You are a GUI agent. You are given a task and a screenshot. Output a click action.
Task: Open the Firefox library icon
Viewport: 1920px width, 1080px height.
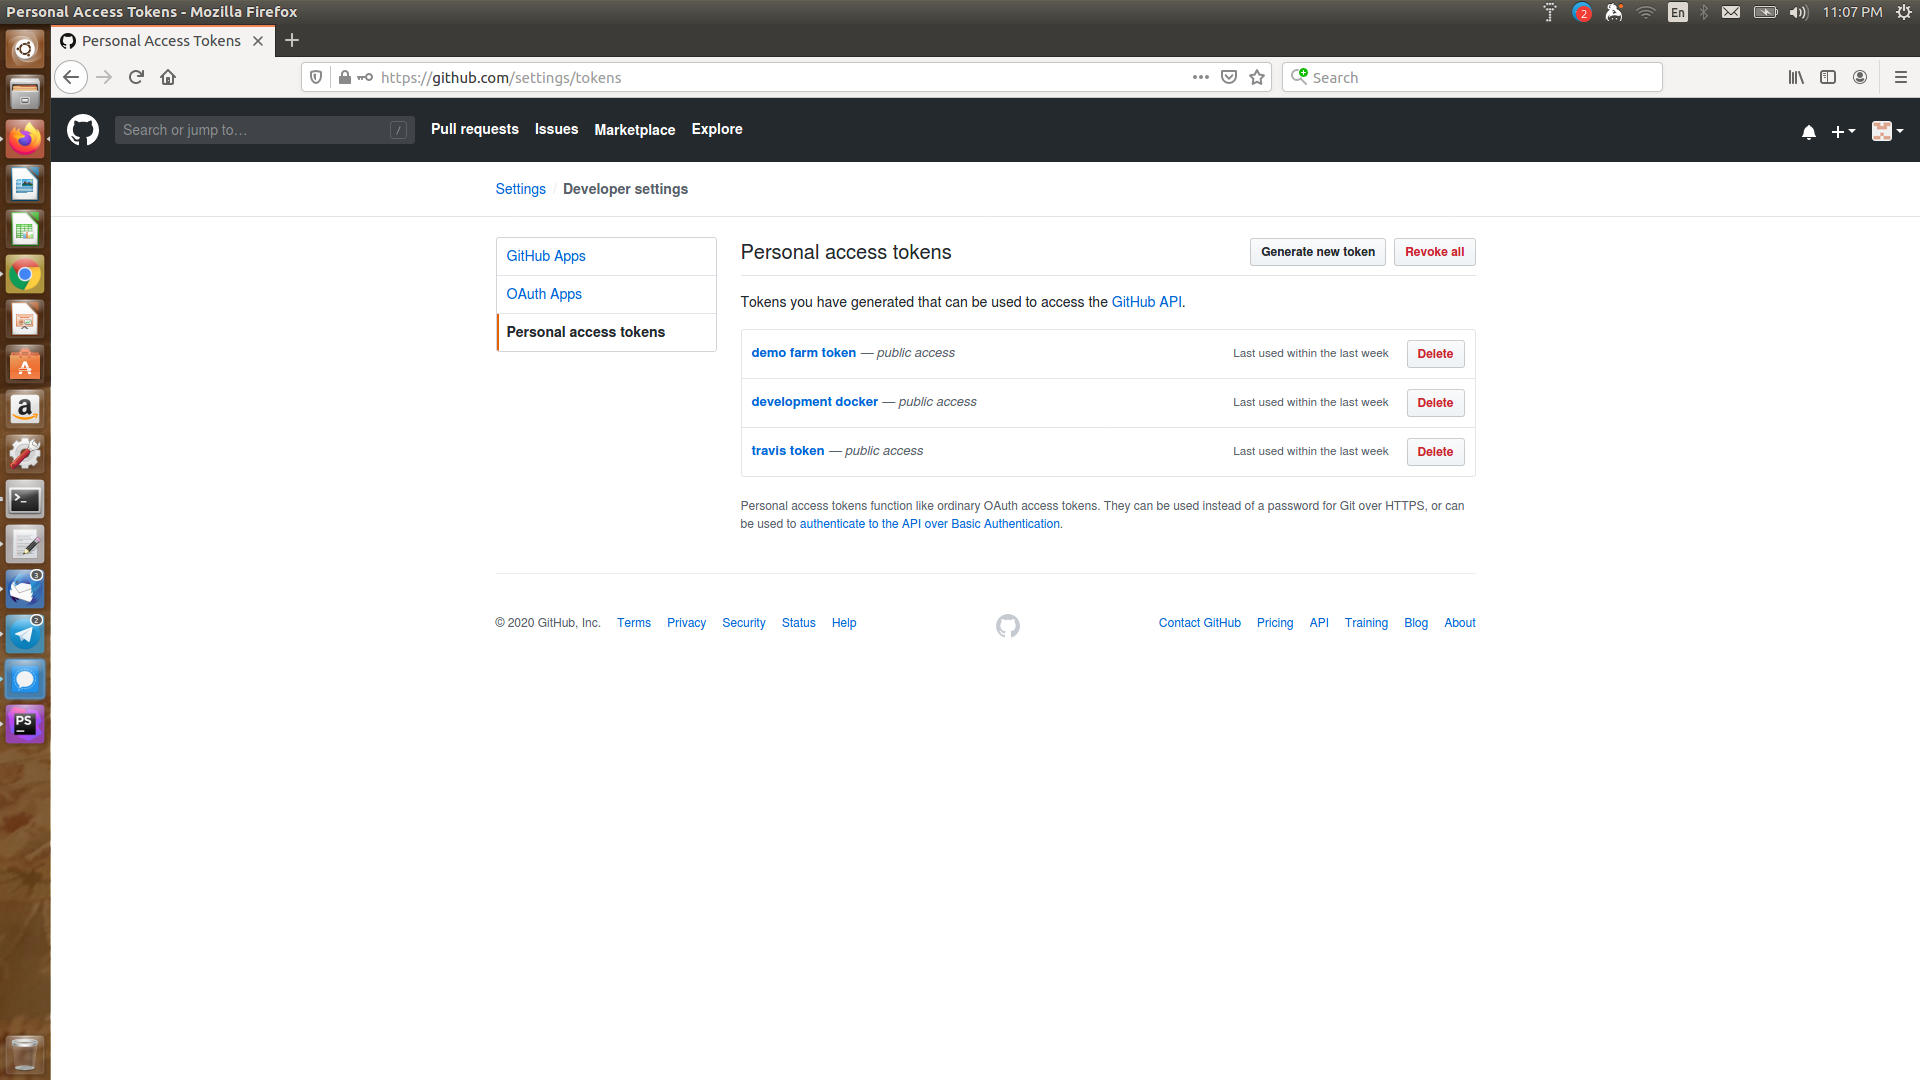point(1796,77)
